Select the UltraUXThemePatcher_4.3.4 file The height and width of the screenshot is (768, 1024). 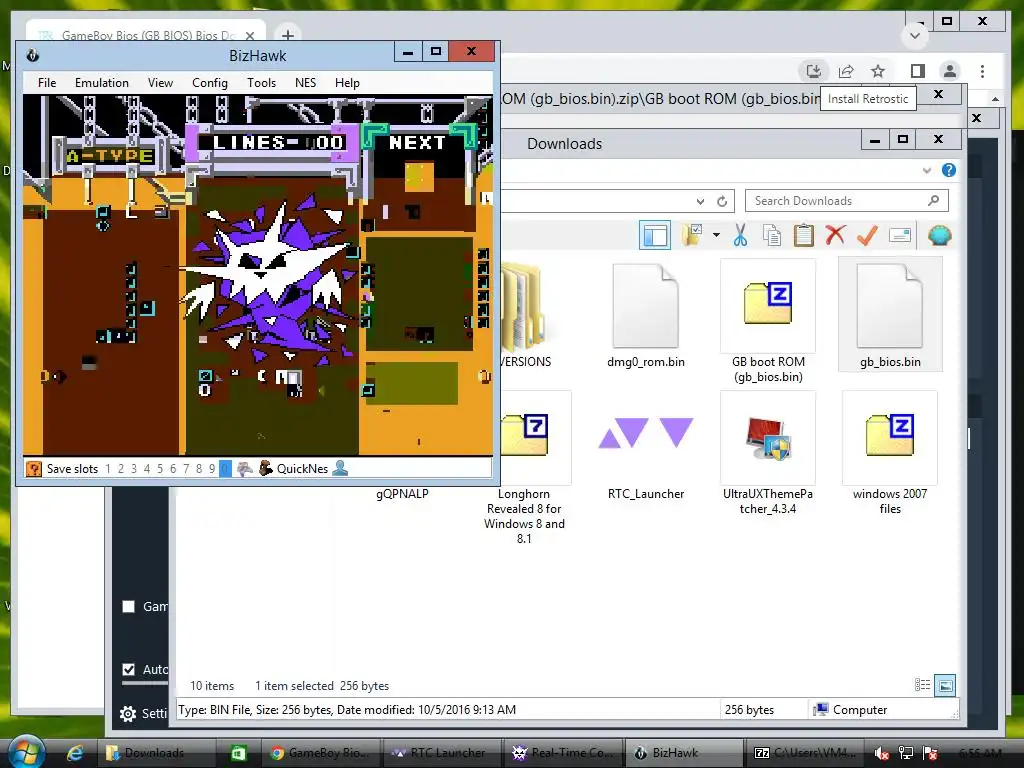pyautogui.click(x=767, y=454)
